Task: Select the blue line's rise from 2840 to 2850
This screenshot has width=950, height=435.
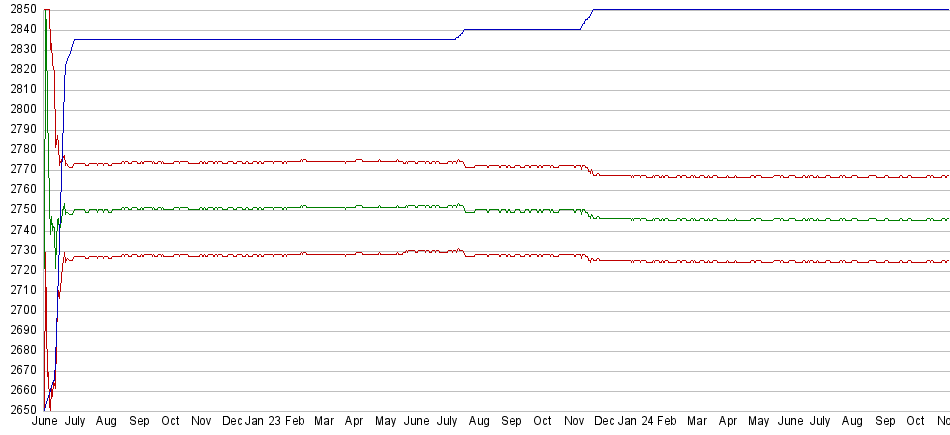Action: tap(587, 18)
